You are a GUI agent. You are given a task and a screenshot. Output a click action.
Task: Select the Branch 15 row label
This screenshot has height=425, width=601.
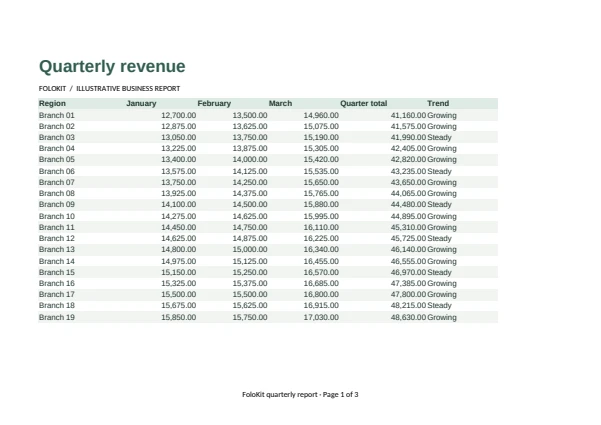[57, 272]
